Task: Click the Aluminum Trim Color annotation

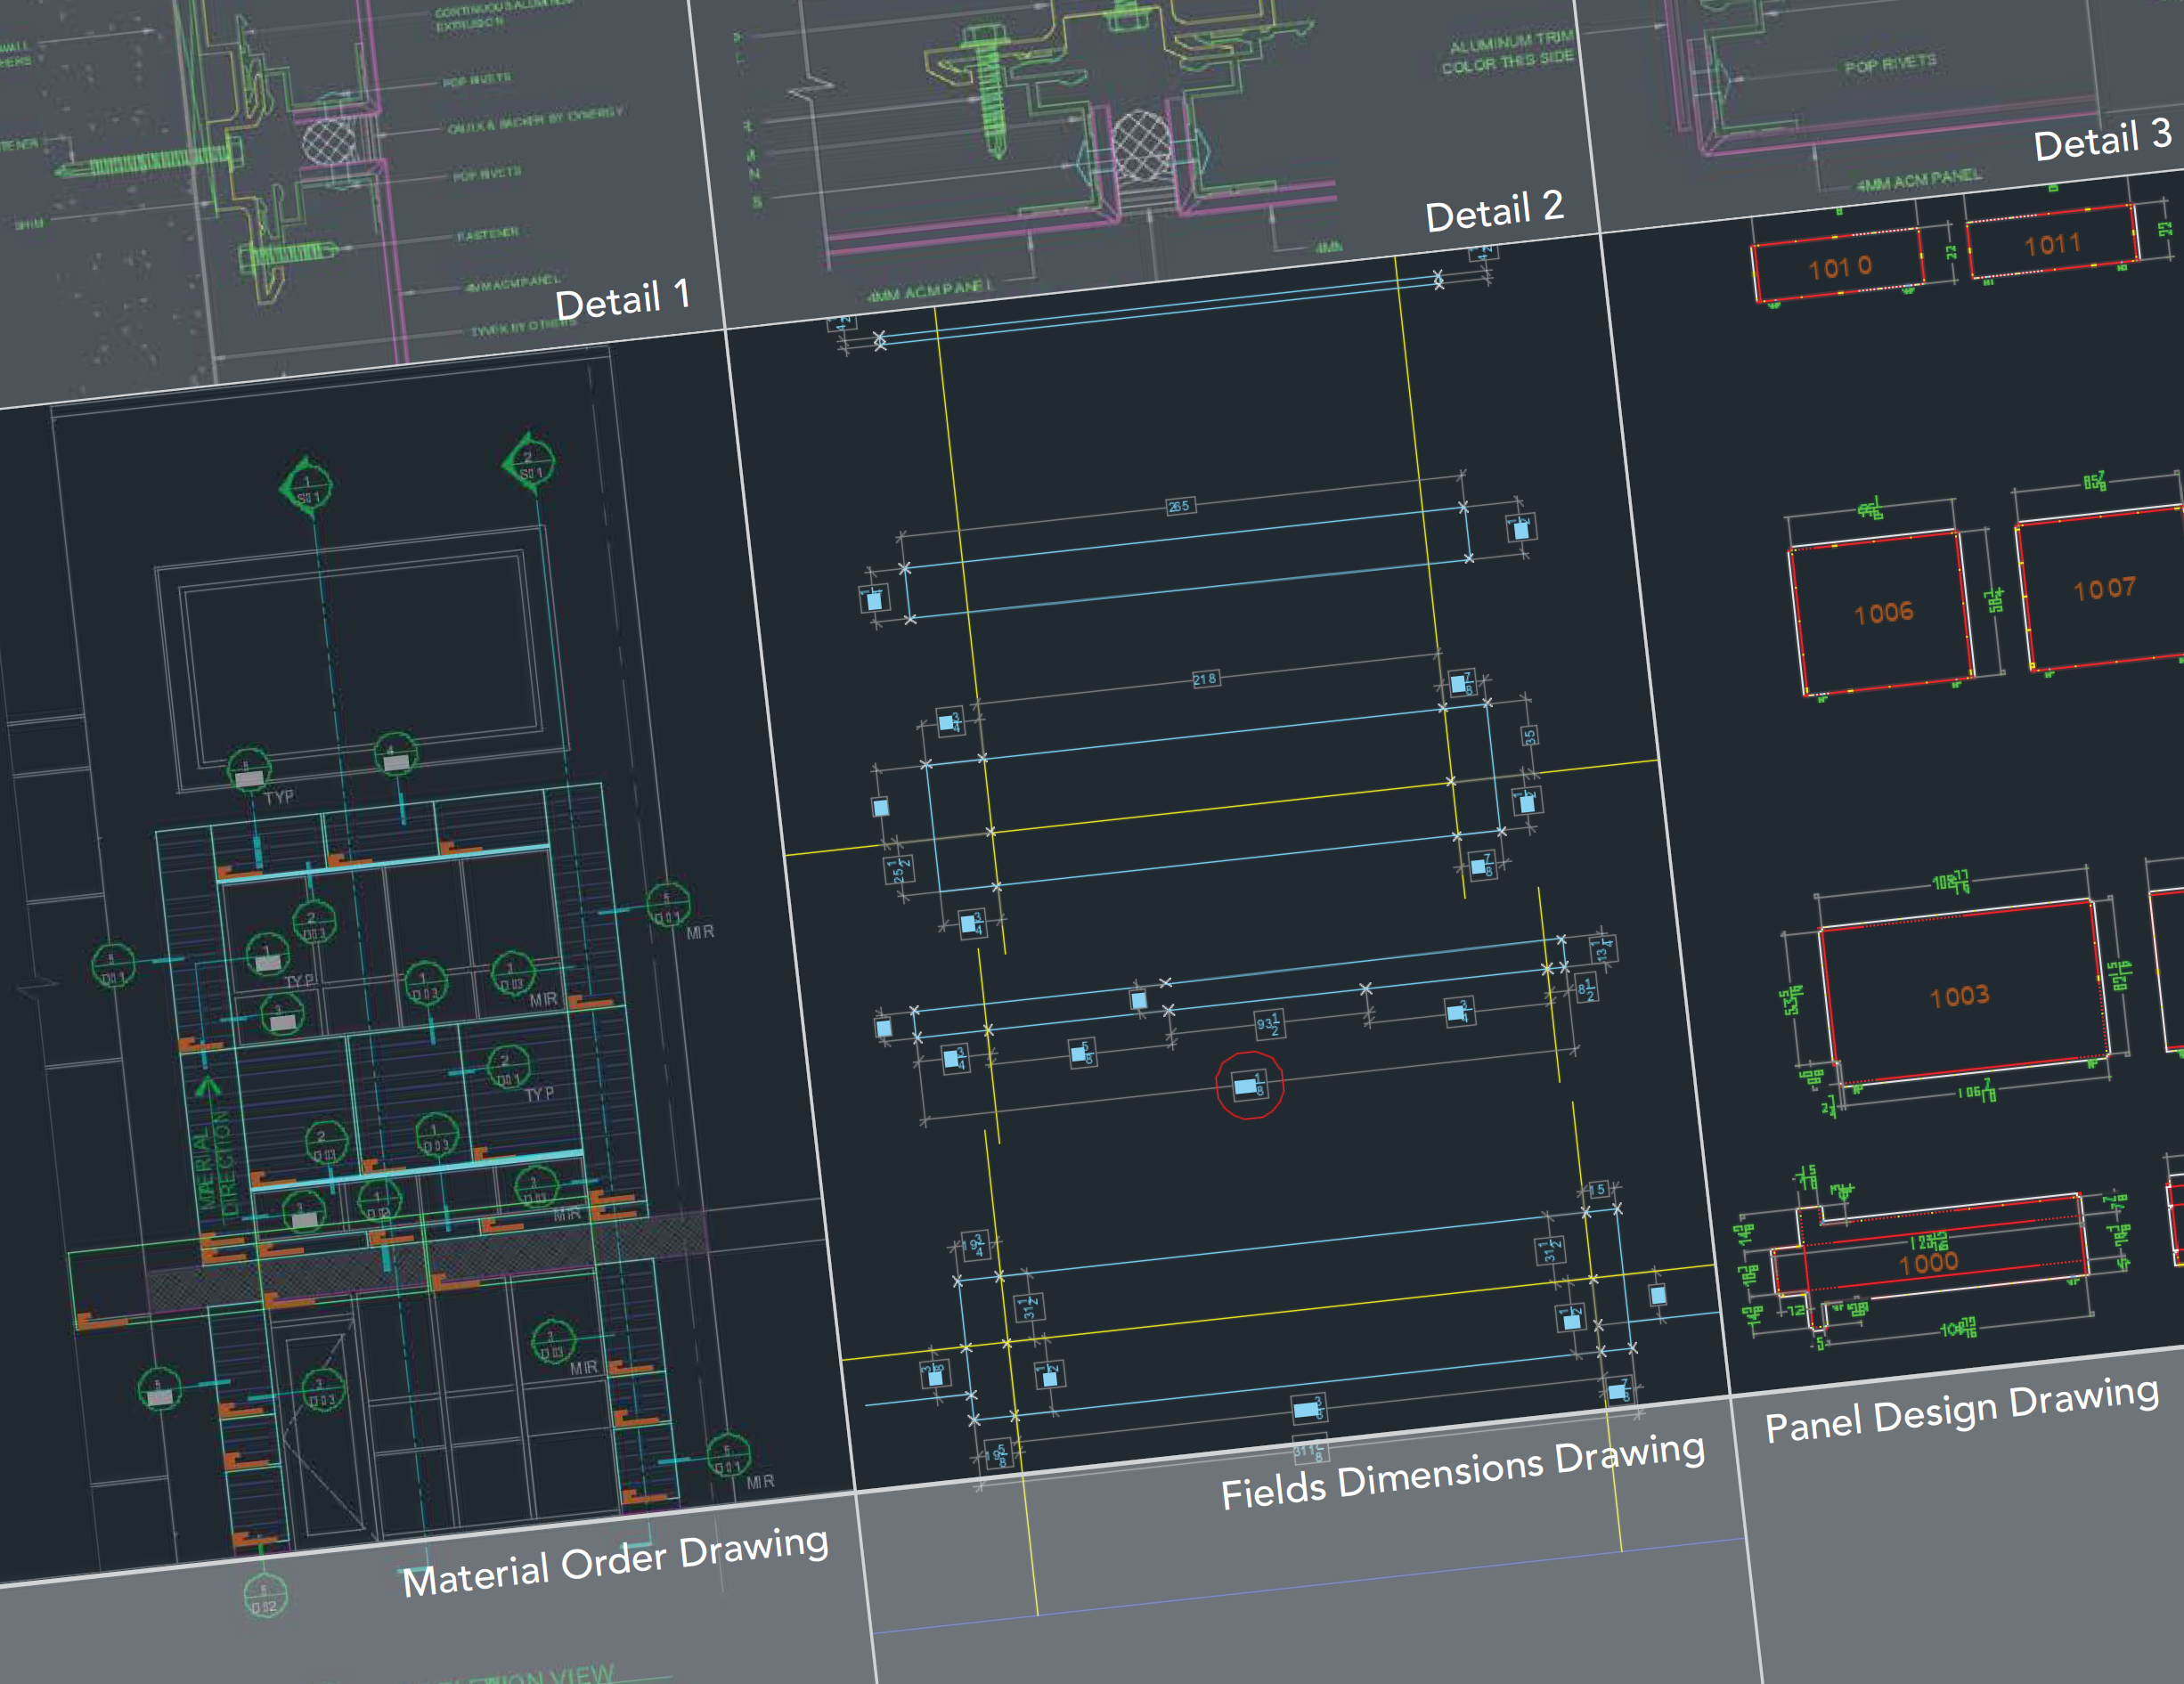Action: (1507, 53)
